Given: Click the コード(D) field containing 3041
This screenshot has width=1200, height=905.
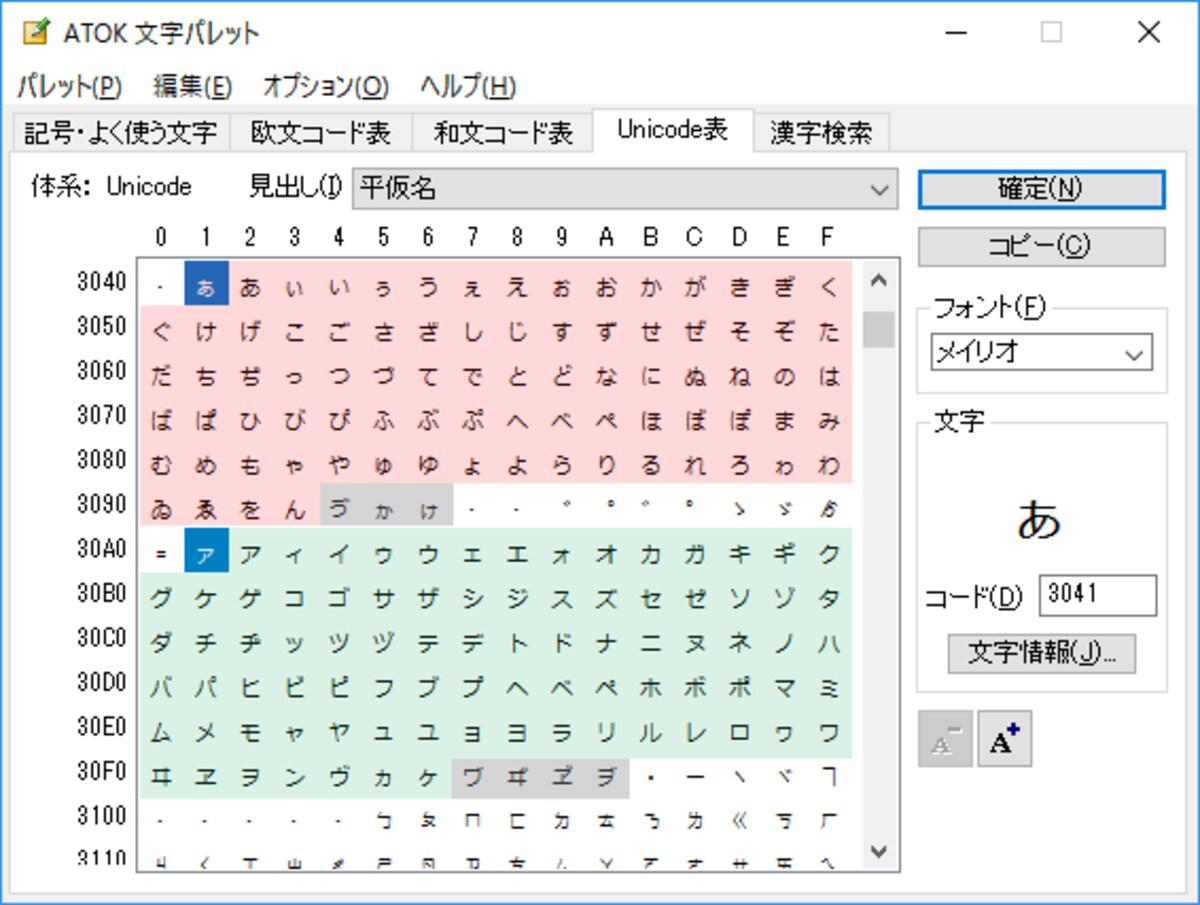Looking at the screenshot, I should tap(1097, 595).
